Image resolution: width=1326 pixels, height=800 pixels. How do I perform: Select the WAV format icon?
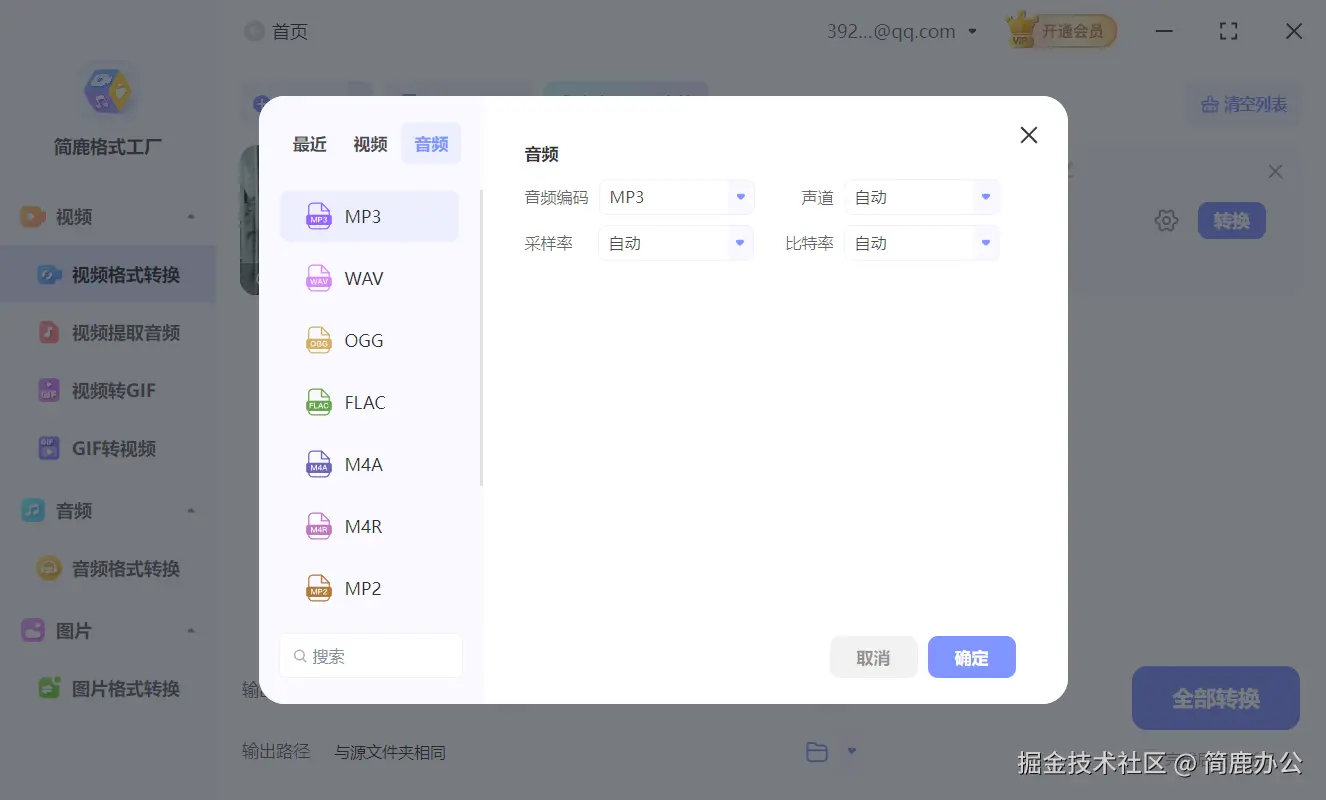(319, 278)
